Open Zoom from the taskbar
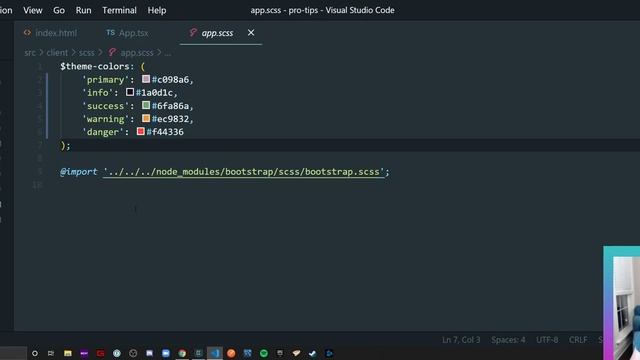Image resolution: width=640 pixels, height=360 pixels. [x=166, y=353]
